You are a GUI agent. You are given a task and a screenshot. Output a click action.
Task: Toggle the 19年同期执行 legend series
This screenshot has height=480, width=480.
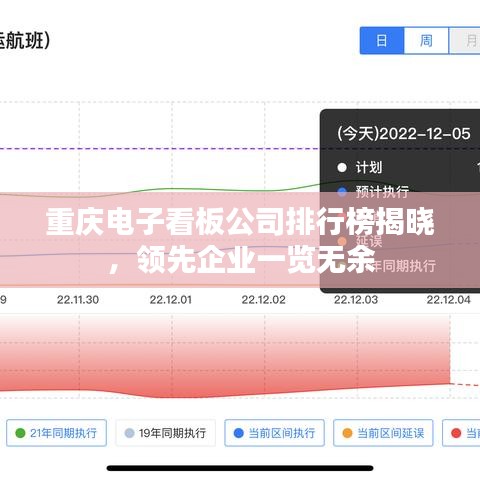point(165,433)
